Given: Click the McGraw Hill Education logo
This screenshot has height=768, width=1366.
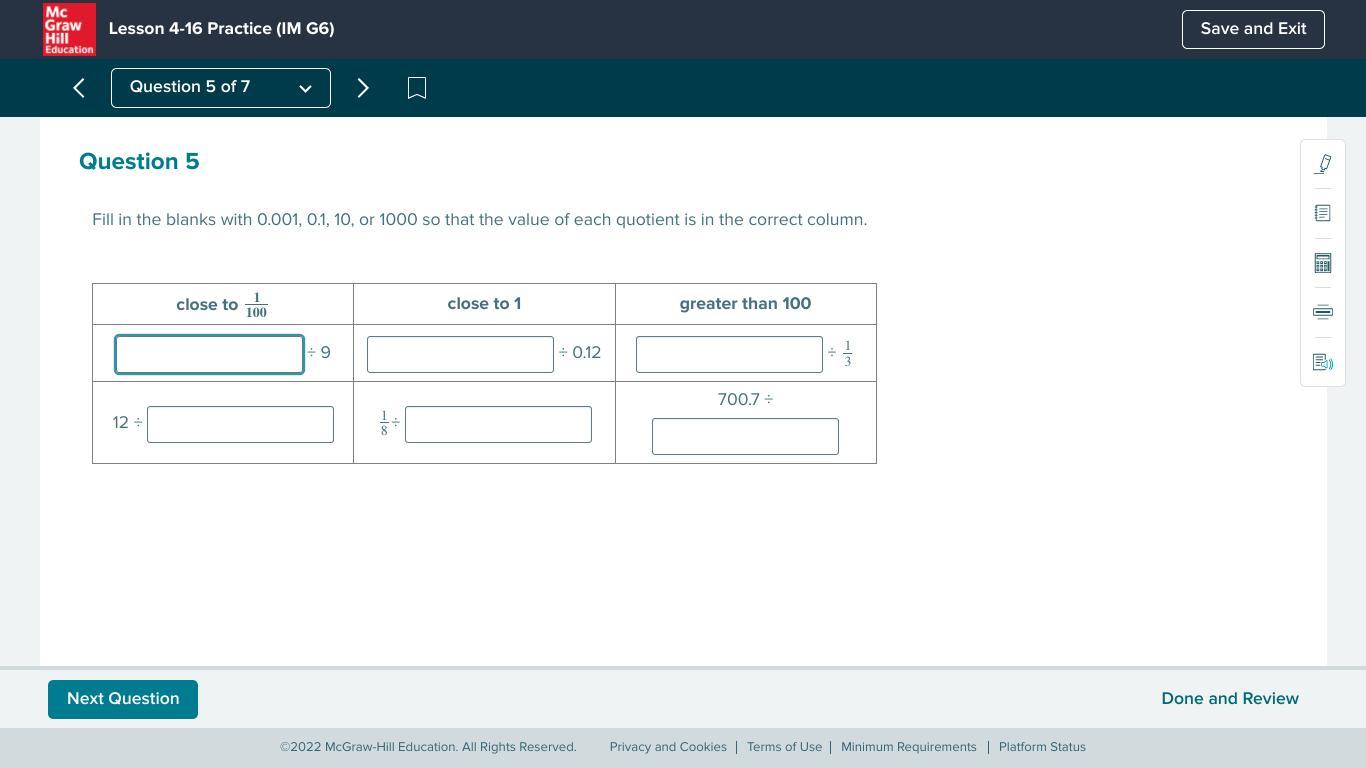Looking at the screenshot, I should tap(69, 29).
